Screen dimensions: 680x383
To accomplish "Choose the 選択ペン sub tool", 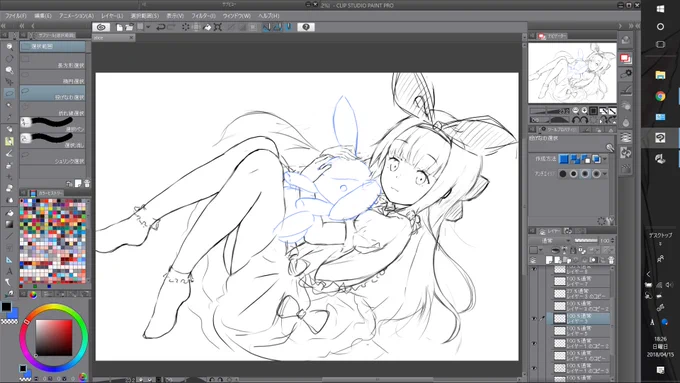I will pyautogui.click(x=52, y=125).
